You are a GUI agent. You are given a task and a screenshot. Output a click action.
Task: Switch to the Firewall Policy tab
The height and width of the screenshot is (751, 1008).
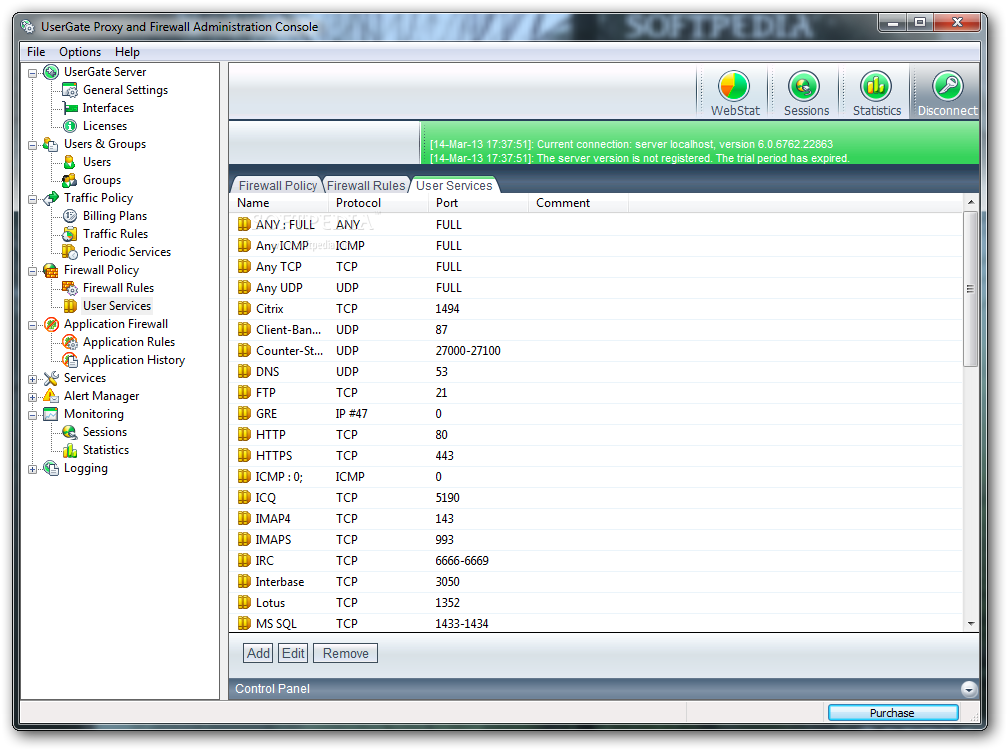tap(277, 185)
